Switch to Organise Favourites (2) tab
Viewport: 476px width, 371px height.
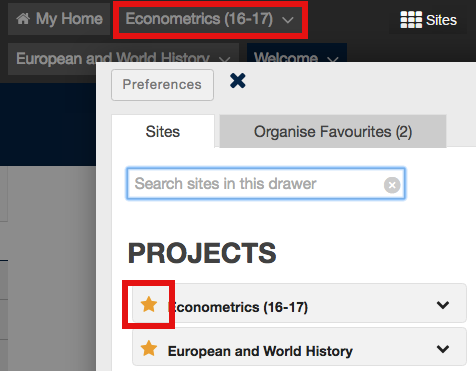[333, 131]
